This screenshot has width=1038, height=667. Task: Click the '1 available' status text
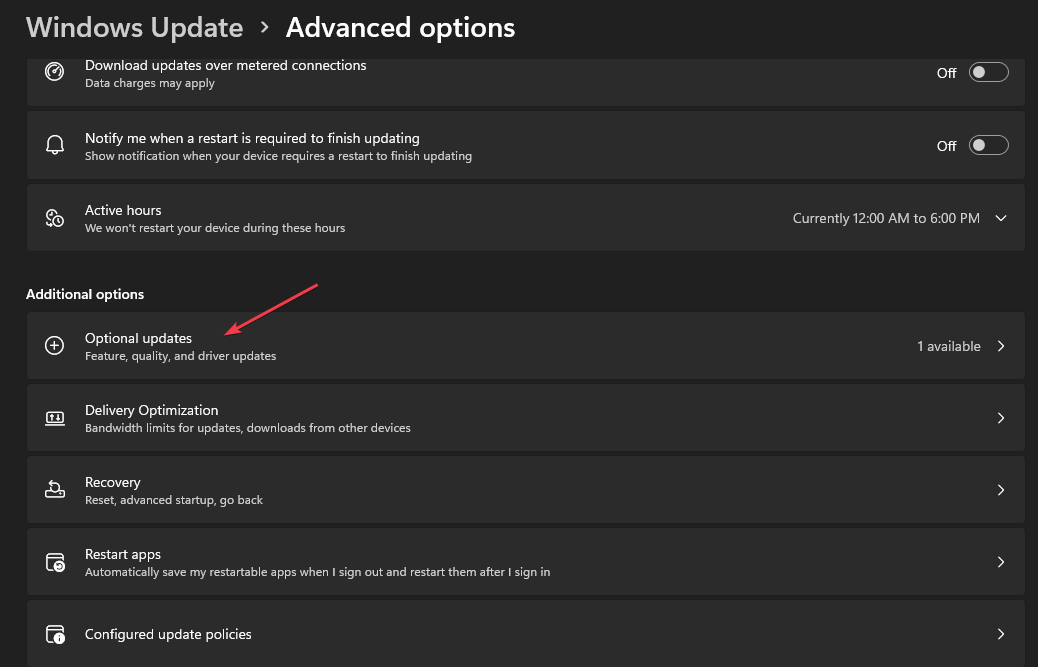point(949,346)
